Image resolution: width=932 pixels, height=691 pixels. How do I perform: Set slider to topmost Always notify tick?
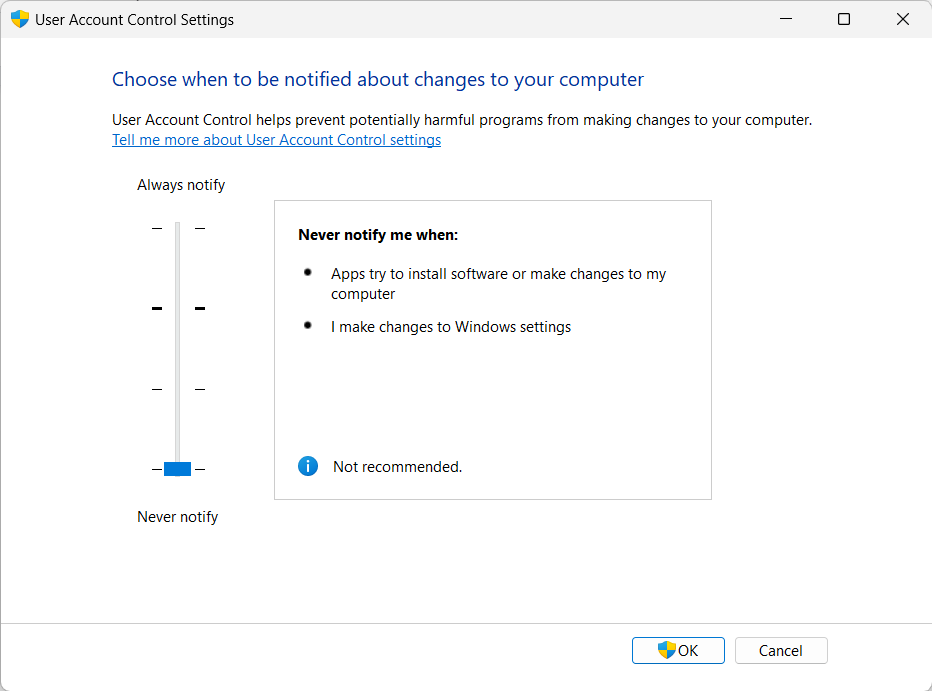(177, 228)
